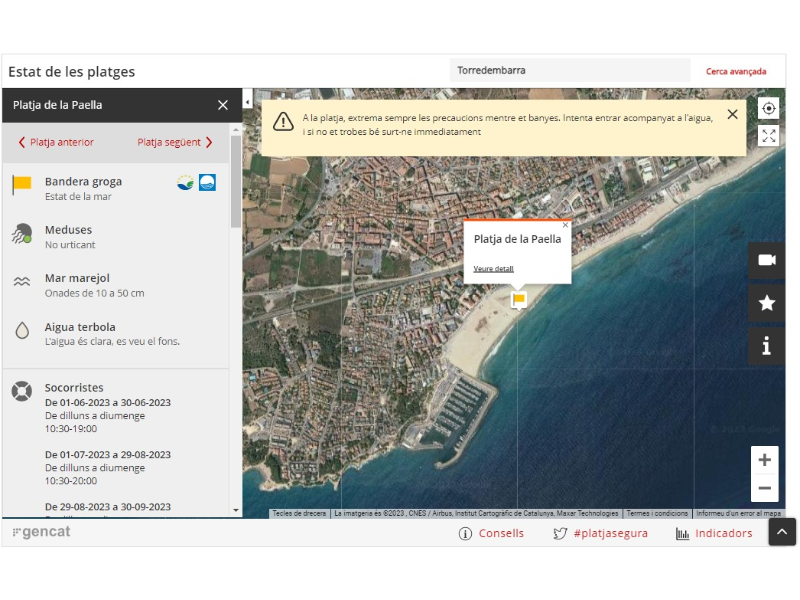Click the favorites star icon
Image resolution: width=800 pixels, height=600 pixels.
[x=767, y=303]
